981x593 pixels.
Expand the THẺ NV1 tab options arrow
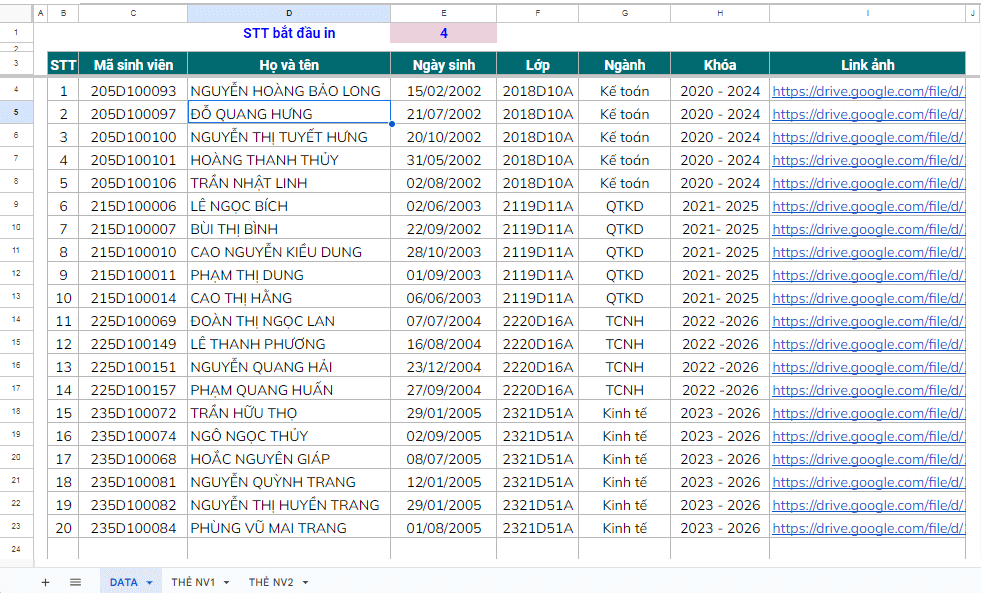(x=226, y=582)
